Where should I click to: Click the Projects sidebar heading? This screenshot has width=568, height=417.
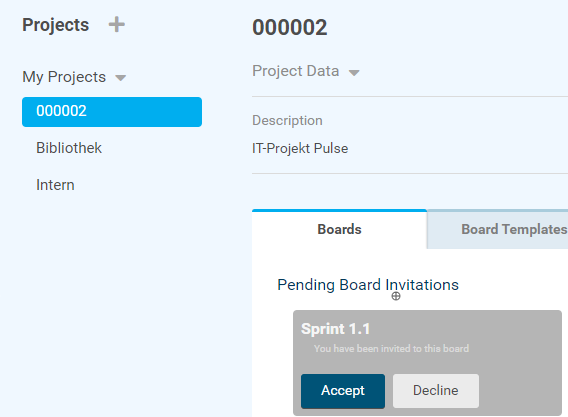[55, 25]
